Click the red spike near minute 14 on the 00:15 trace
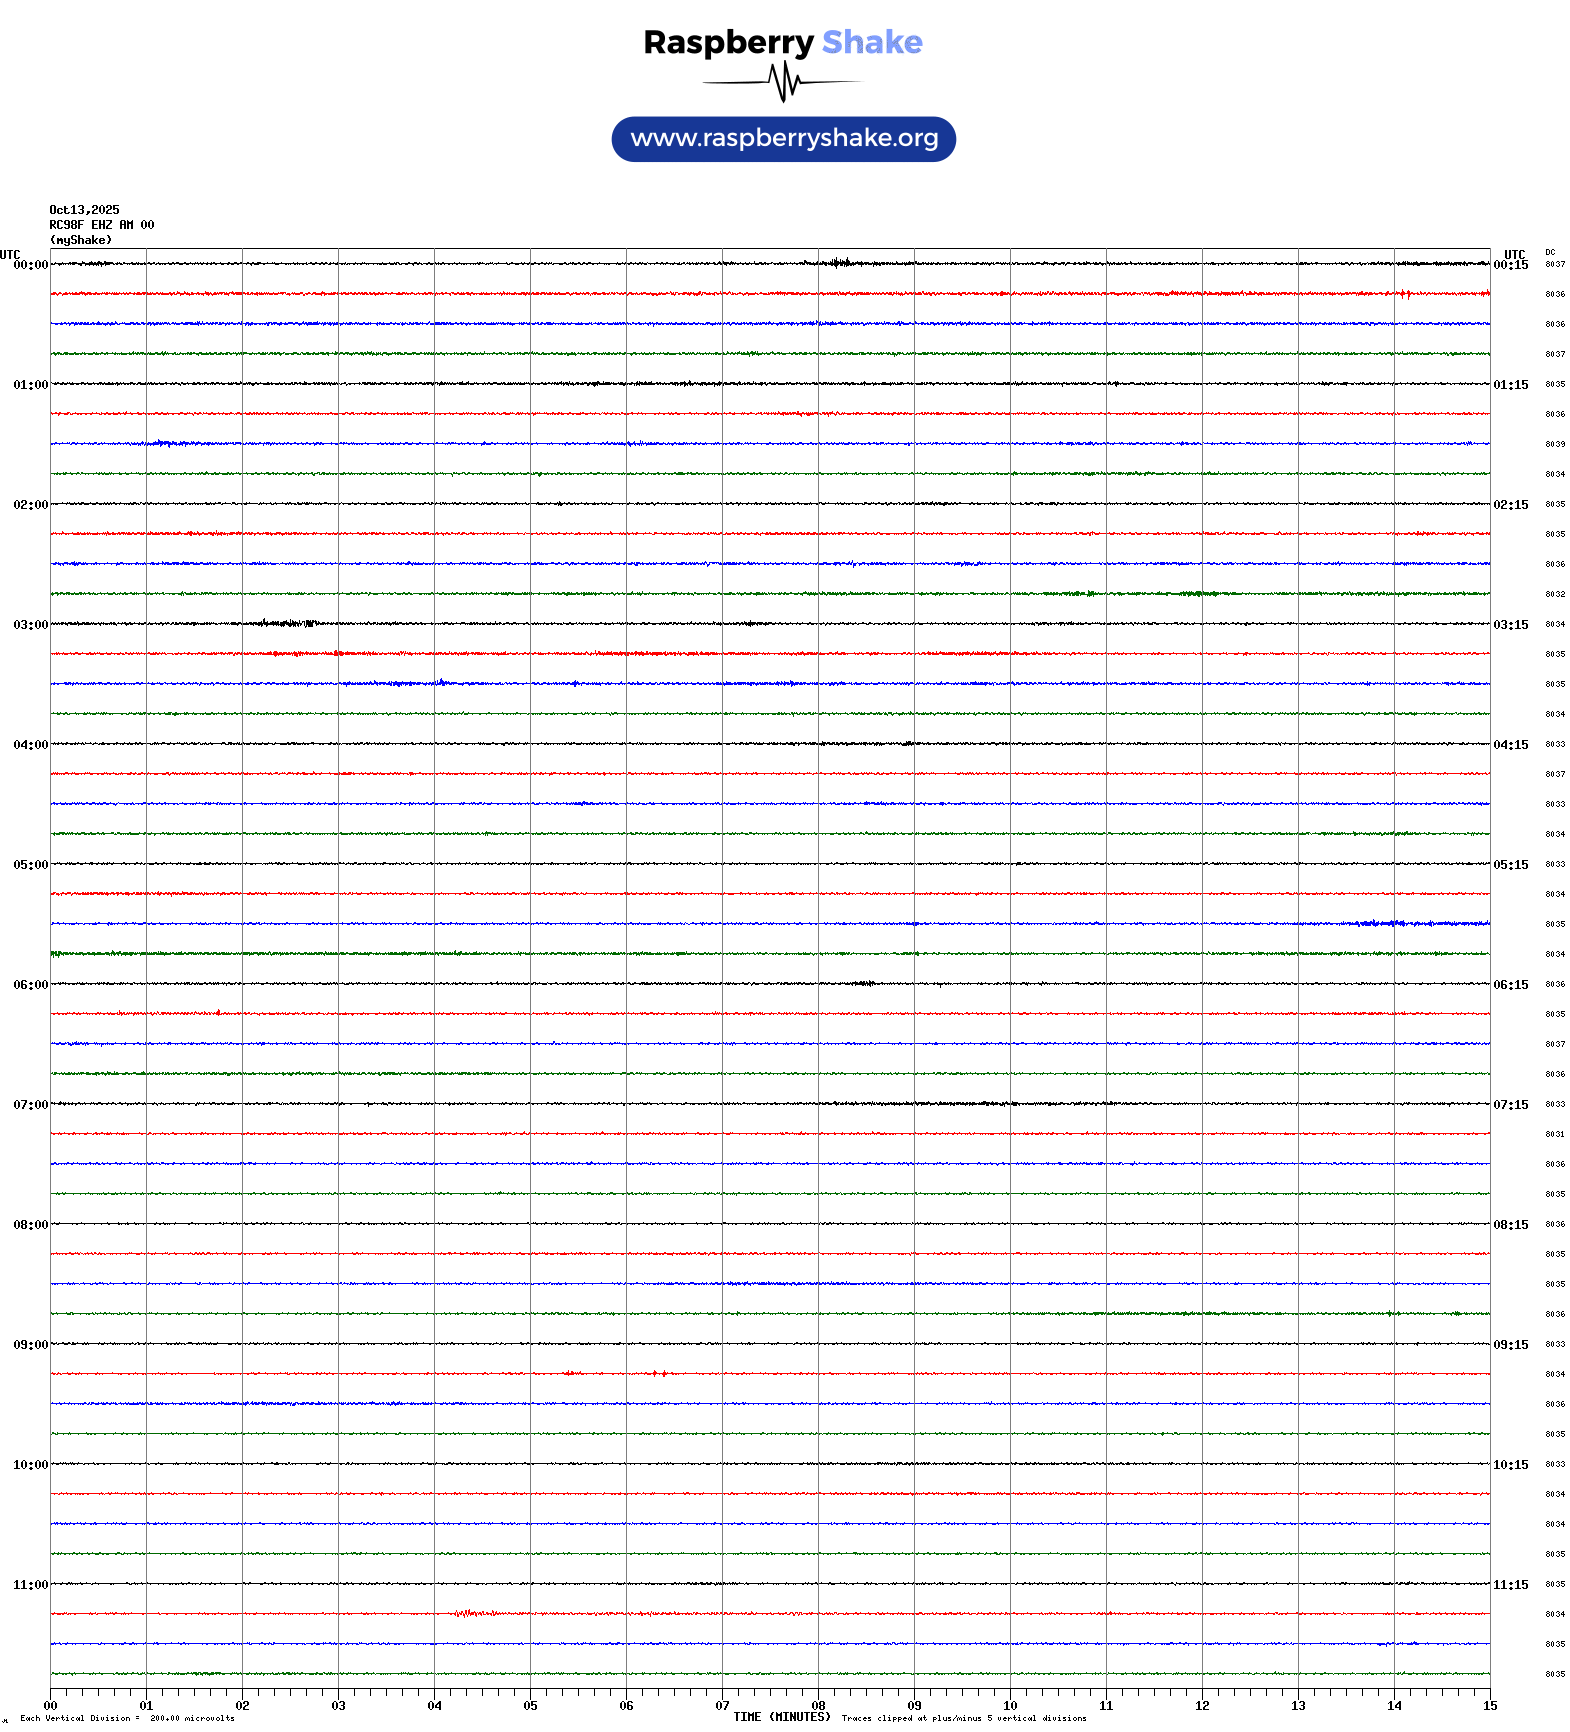This screenshot has height=1732, width=1570. click(x=1405, y=294)
